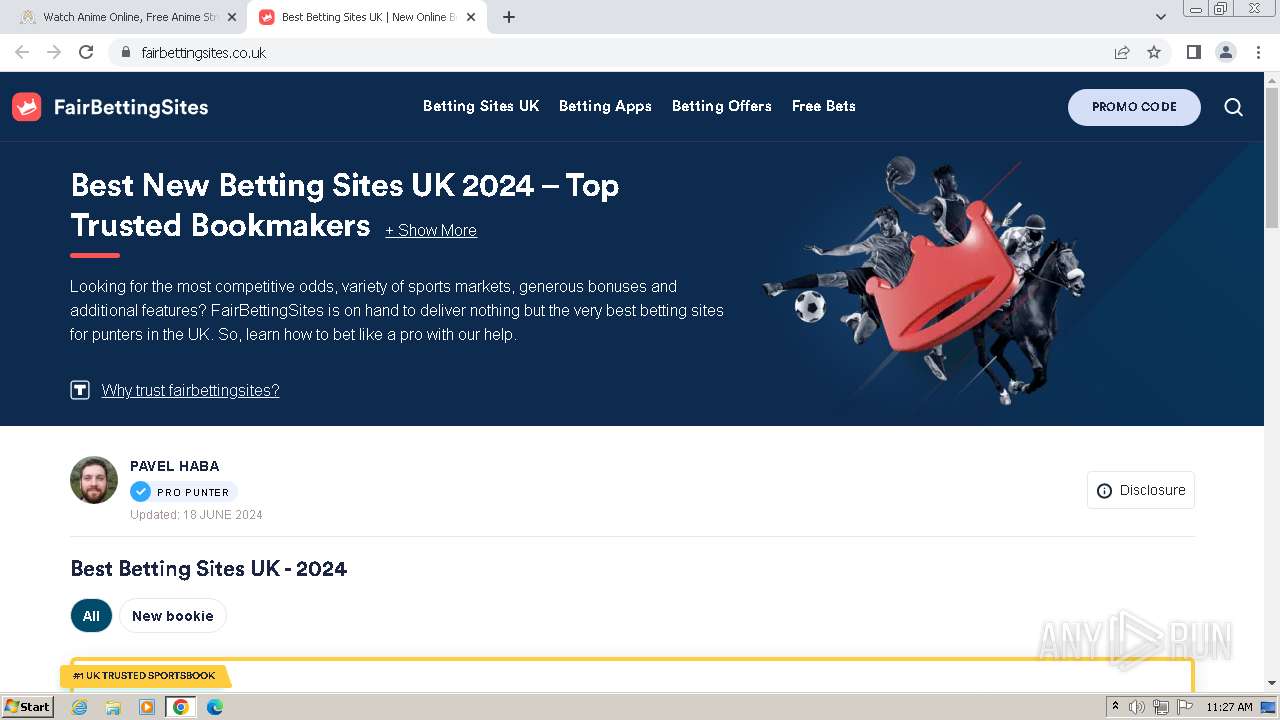The height and width of the screenshot is (720, 1280).
Task: Click the blue verified check badge
Action: [x=141, y=492]
